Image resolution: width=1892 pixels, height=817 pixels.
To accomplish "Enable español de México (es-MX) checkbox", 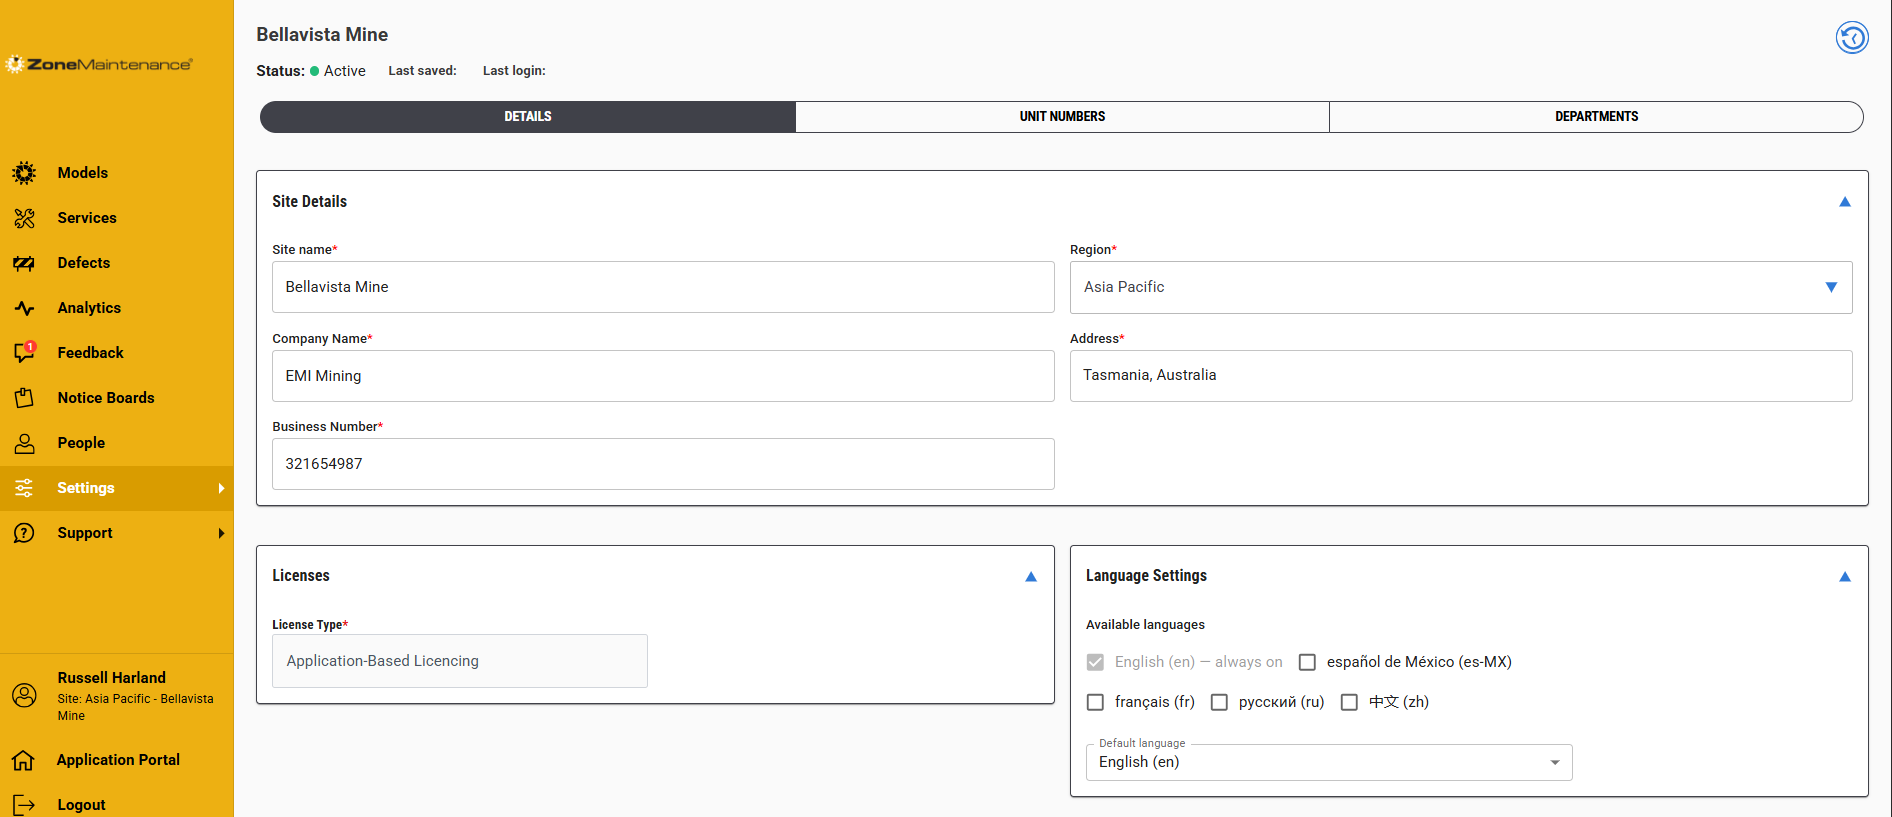I will coord(1307,662).
